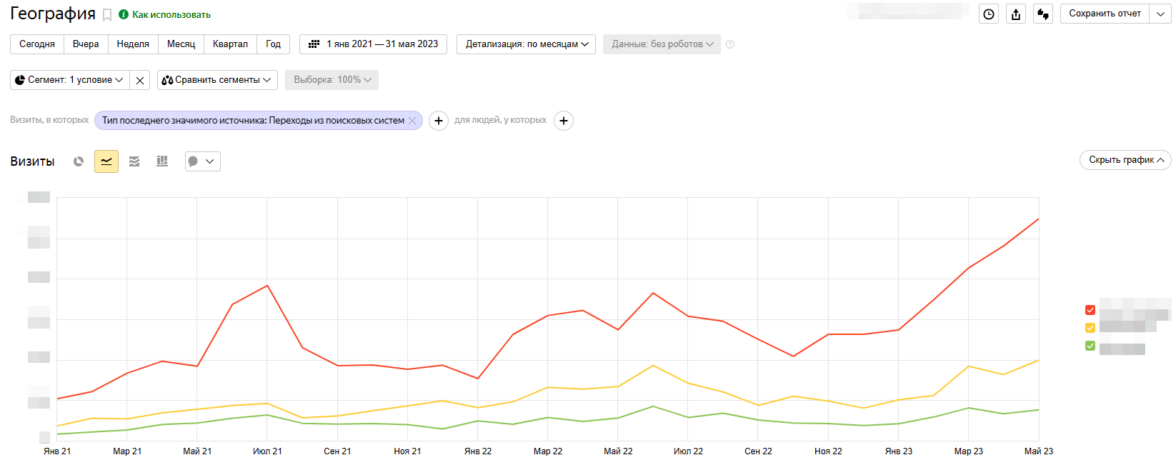The height and width of the screenshot is (470, 1176).
Task: Expand the Сравнить сегменты dropdown
Action: [217, 80]
